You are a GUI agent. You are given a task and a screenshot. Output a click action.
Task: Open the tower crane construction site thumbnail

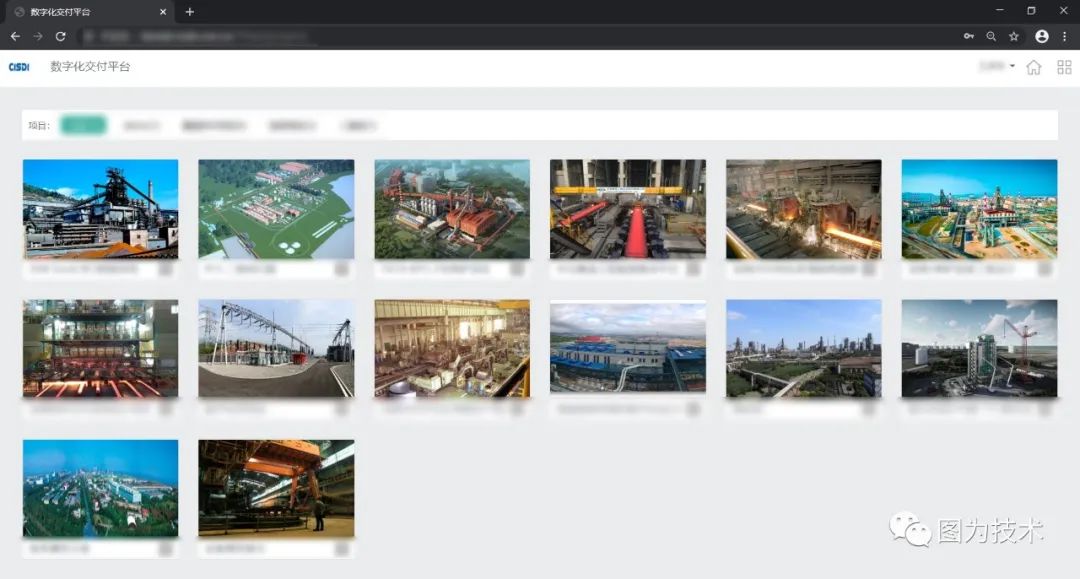979,348
